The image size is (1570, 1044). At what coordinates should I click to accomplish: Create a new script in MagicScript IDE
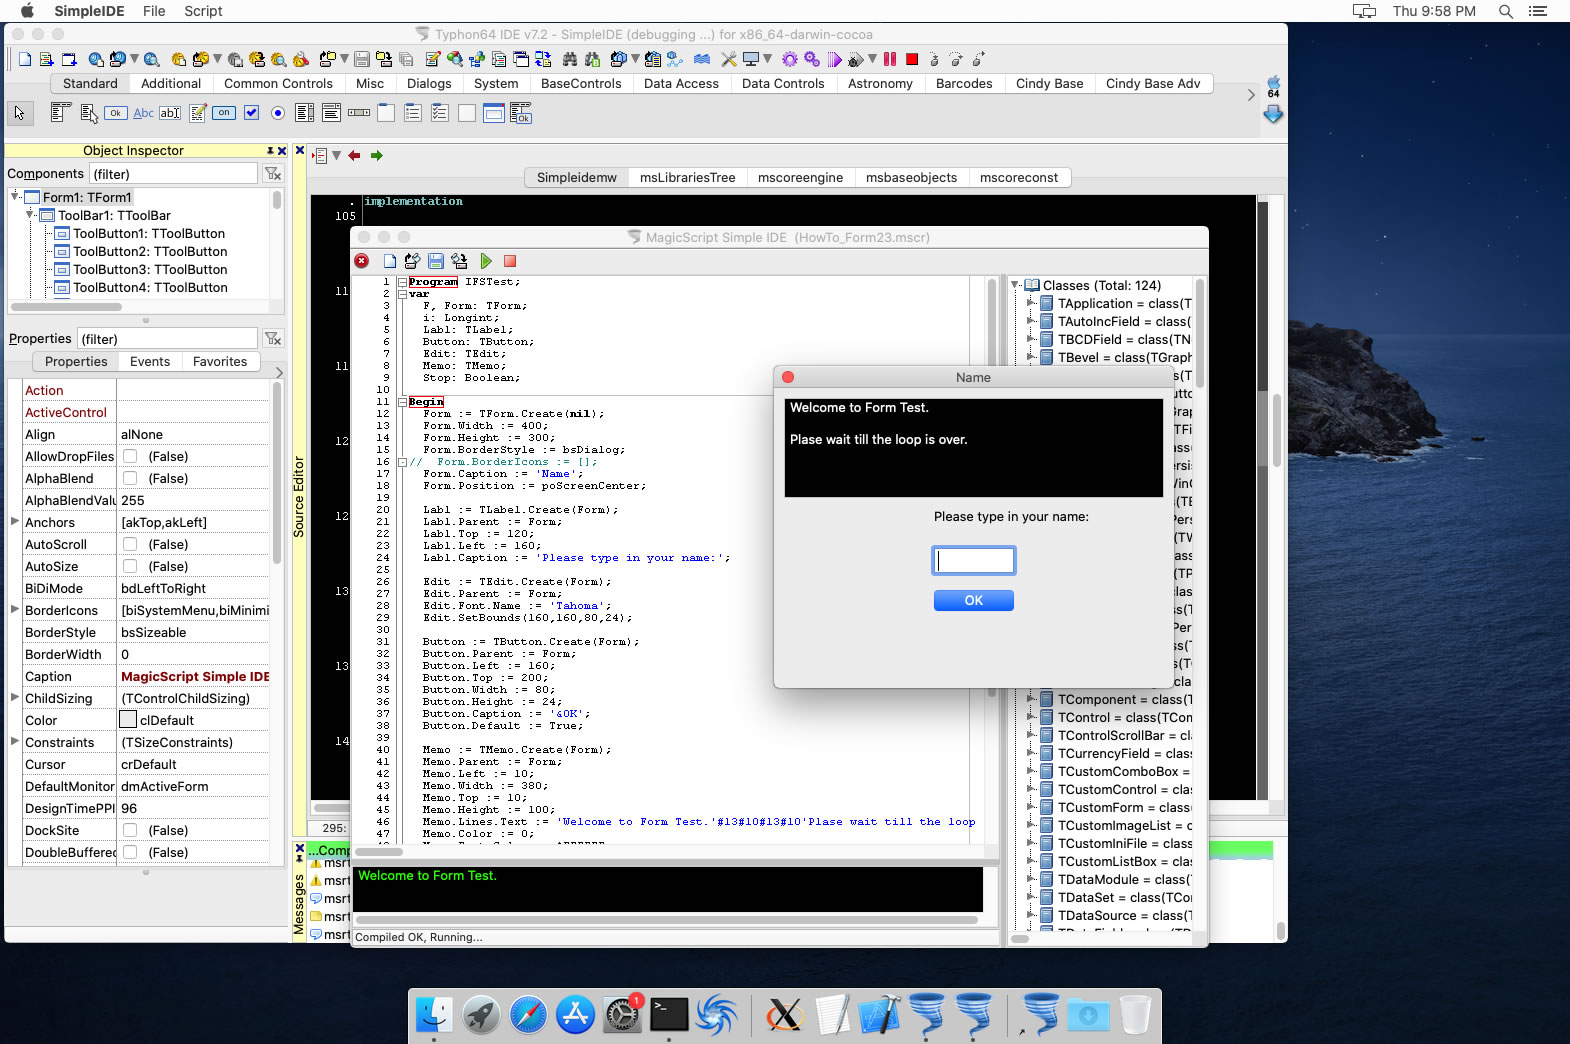(390, 261)
